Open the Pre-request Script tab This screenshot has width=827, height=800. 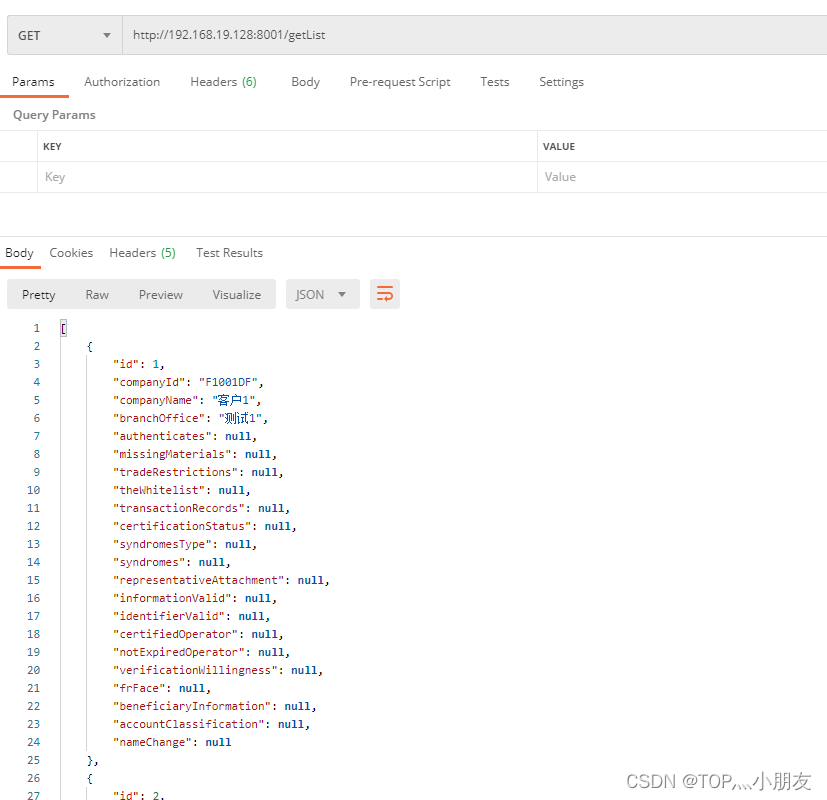[400, 82]
